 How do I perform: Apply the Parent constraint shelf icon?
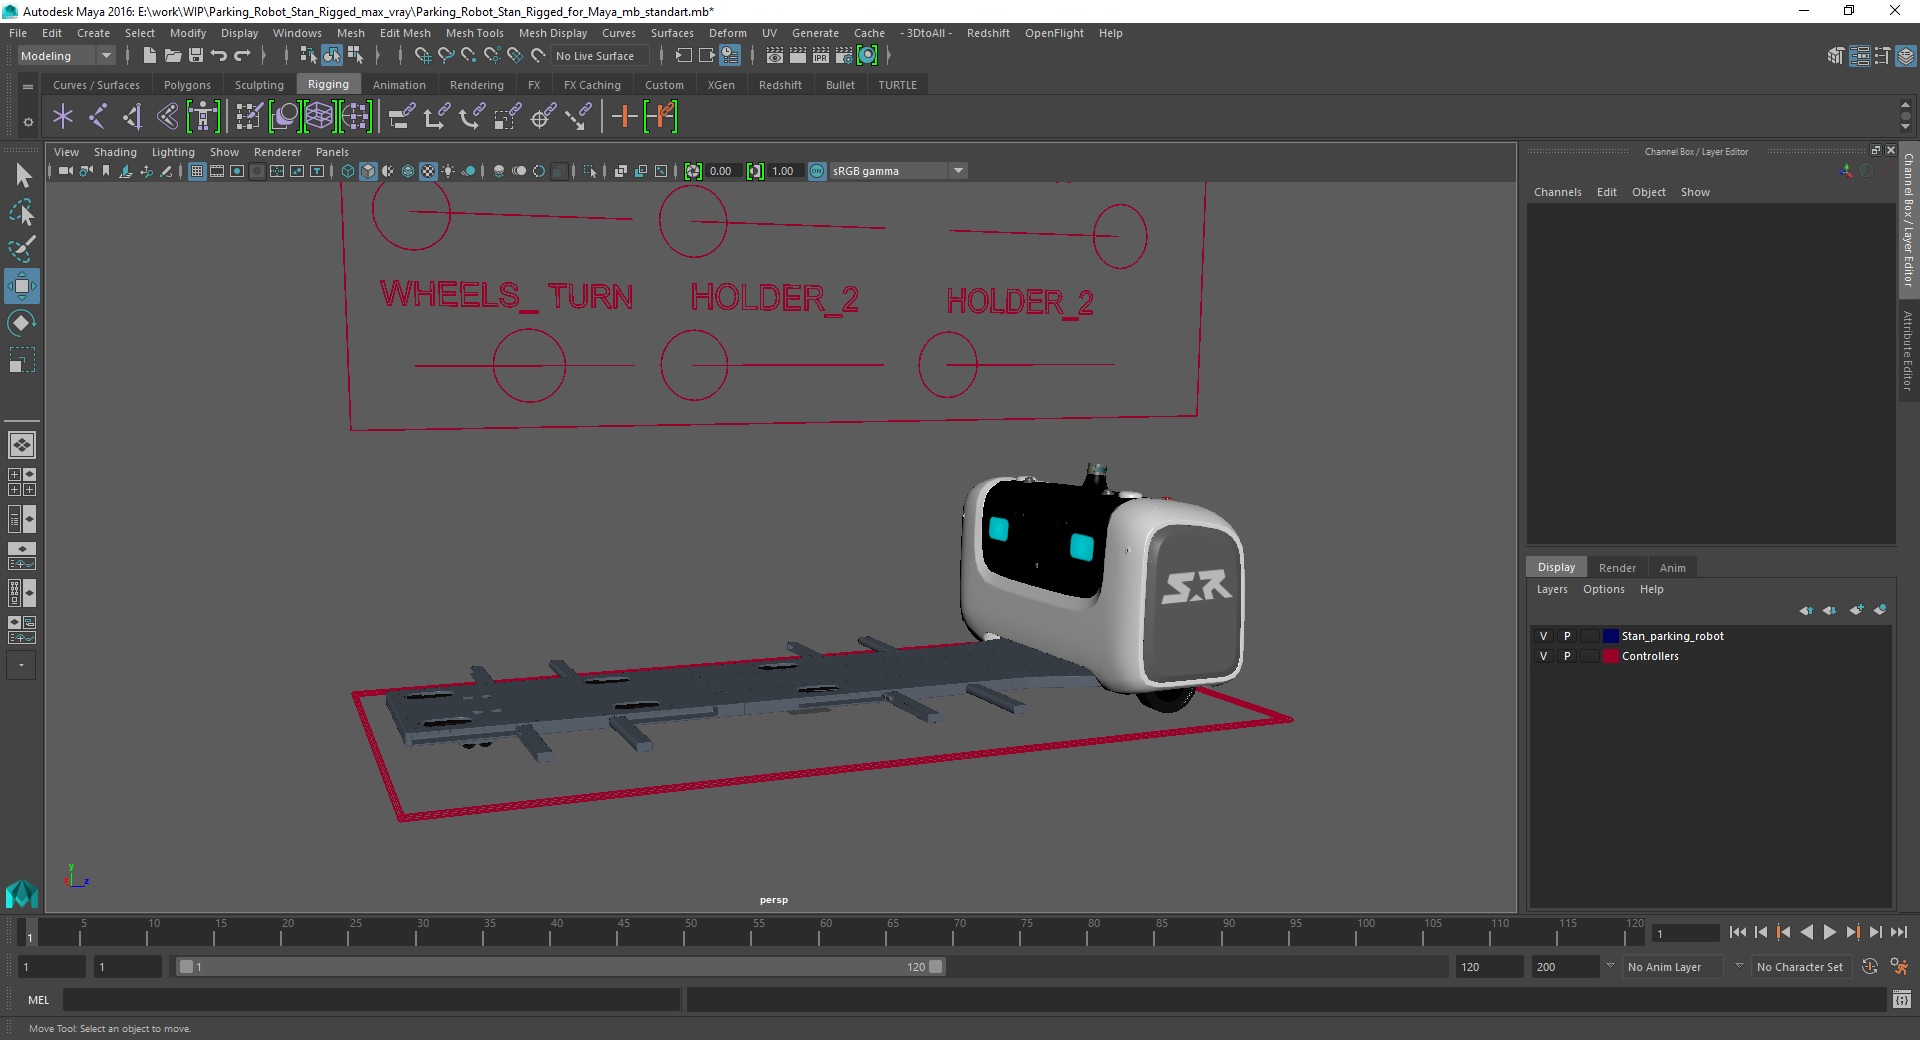[x=402, y=117]
